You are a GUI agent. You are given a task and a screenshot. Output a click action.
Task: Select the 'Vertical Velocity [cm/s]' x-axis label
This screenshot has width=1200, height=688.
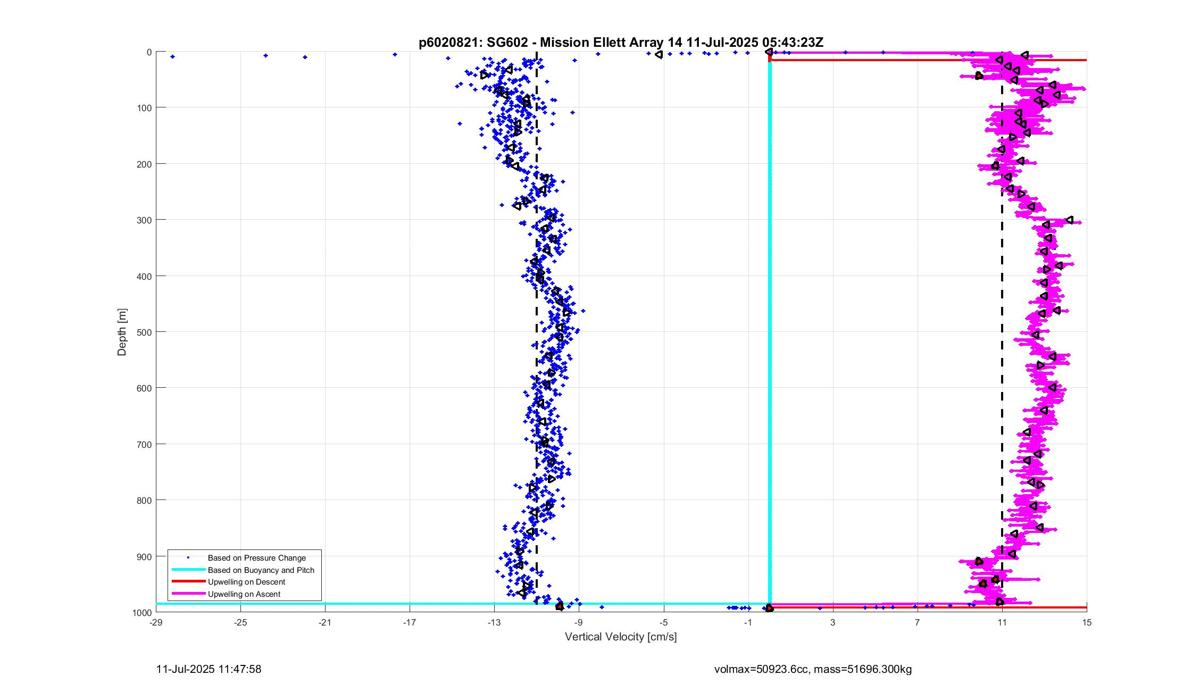[621, 637]
